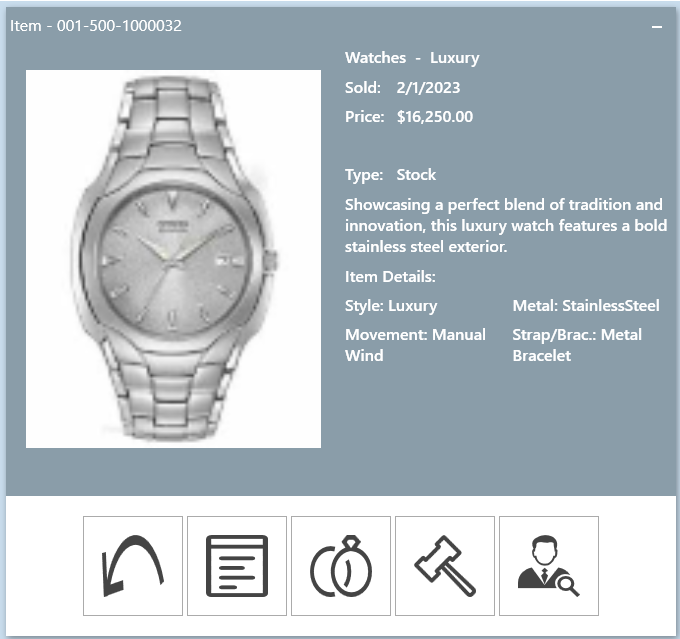Screen dimensions: 680x639
Task: Select the item number 001-500-1000032 title
Action: pos(96,26)
